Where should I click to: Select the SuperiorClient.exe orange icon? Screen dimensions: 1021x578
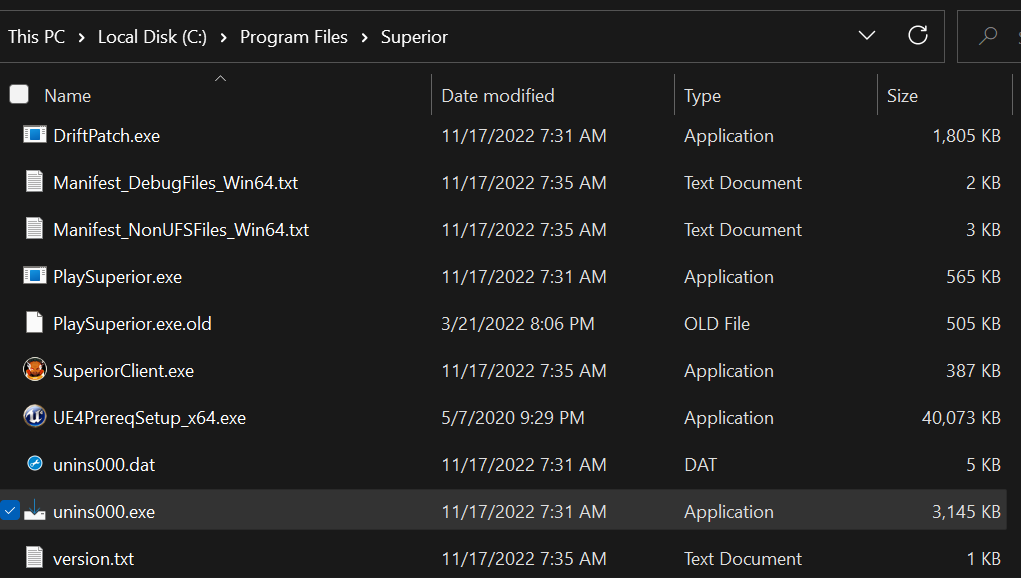(x=35, y=370)
